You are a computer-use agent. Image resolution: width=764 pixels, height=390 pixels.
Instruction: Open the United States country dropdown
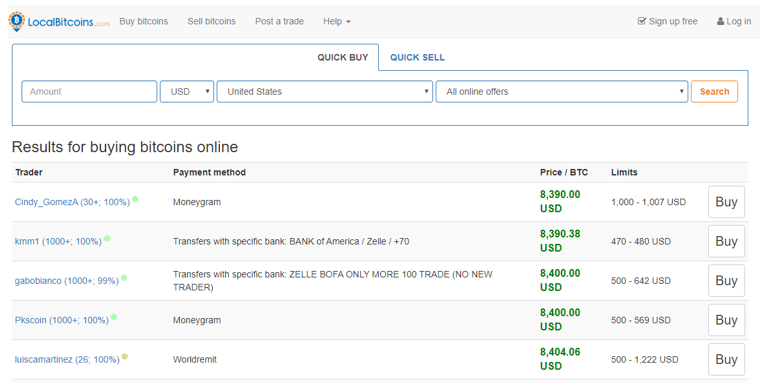pyautogui.click(x=325, y=92)
